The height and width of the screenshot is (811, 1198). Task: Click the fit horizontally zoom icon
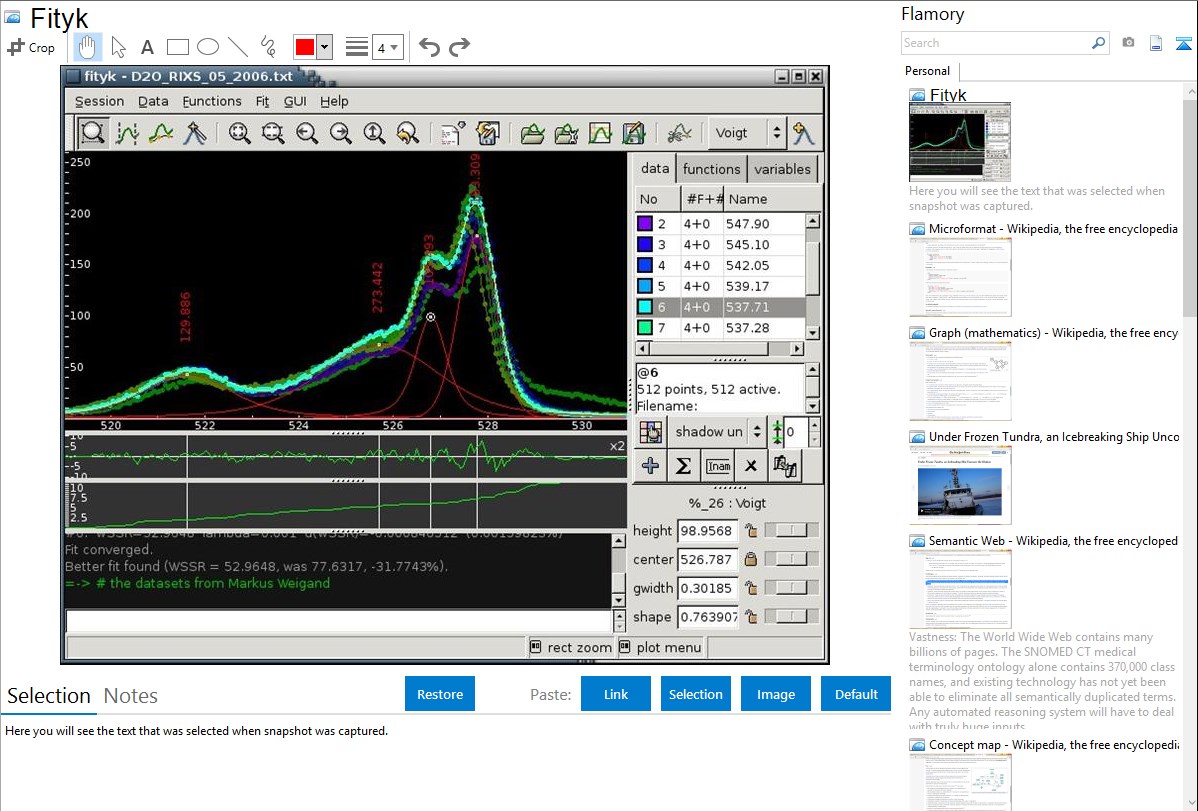click(x=273, y=133)
